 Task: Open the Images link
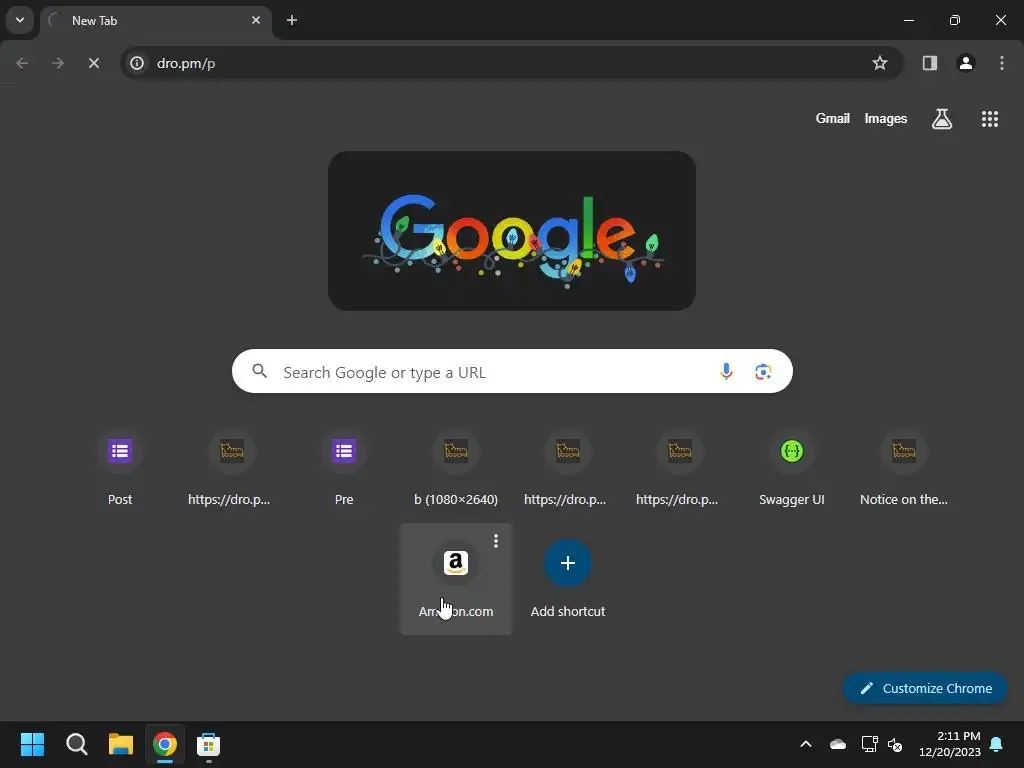click(x=886, y=118)
